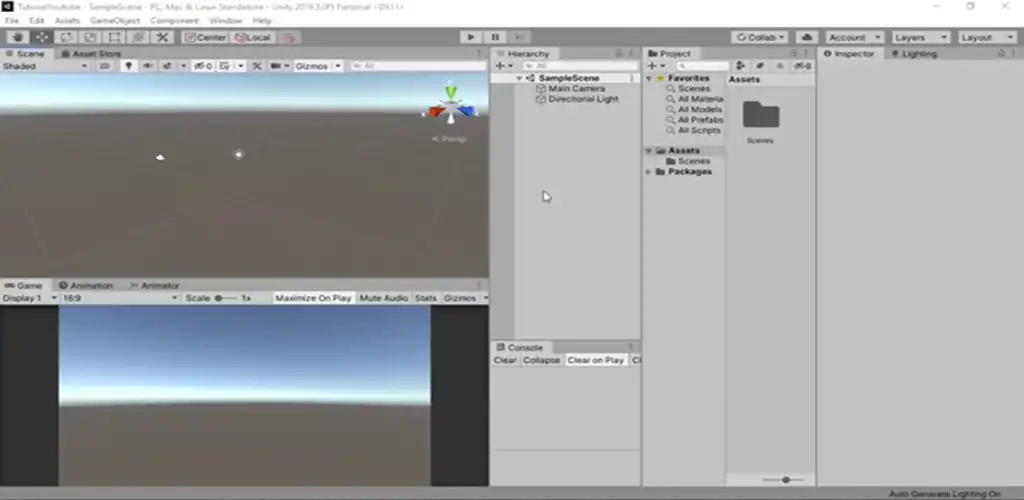Toggle Clear on Play in Console

click(596, 360)
